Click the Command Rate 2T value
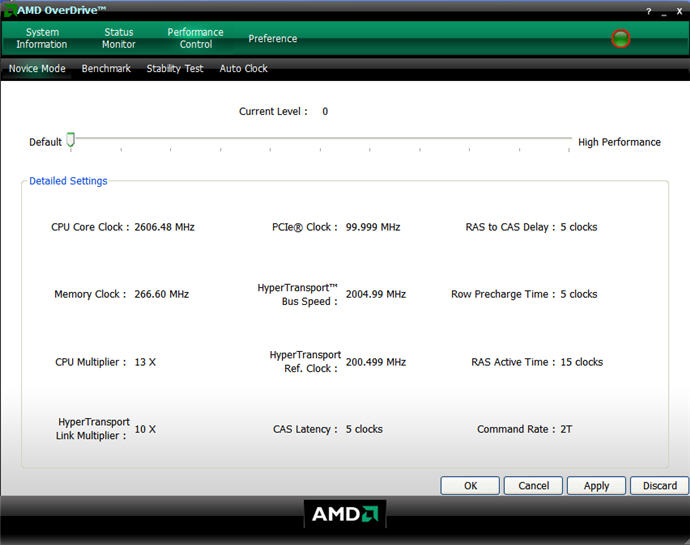 (566, 429)
